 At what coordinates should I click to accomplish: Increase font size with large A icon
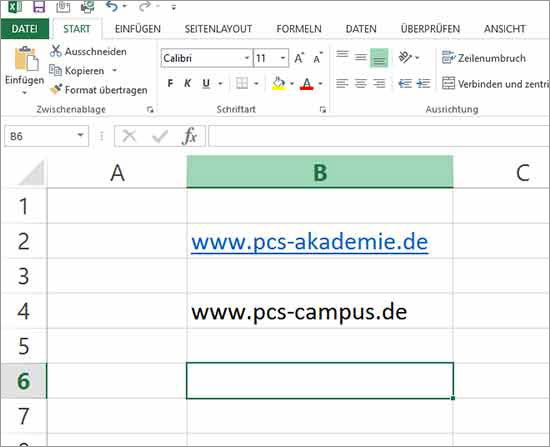point(299,58)
